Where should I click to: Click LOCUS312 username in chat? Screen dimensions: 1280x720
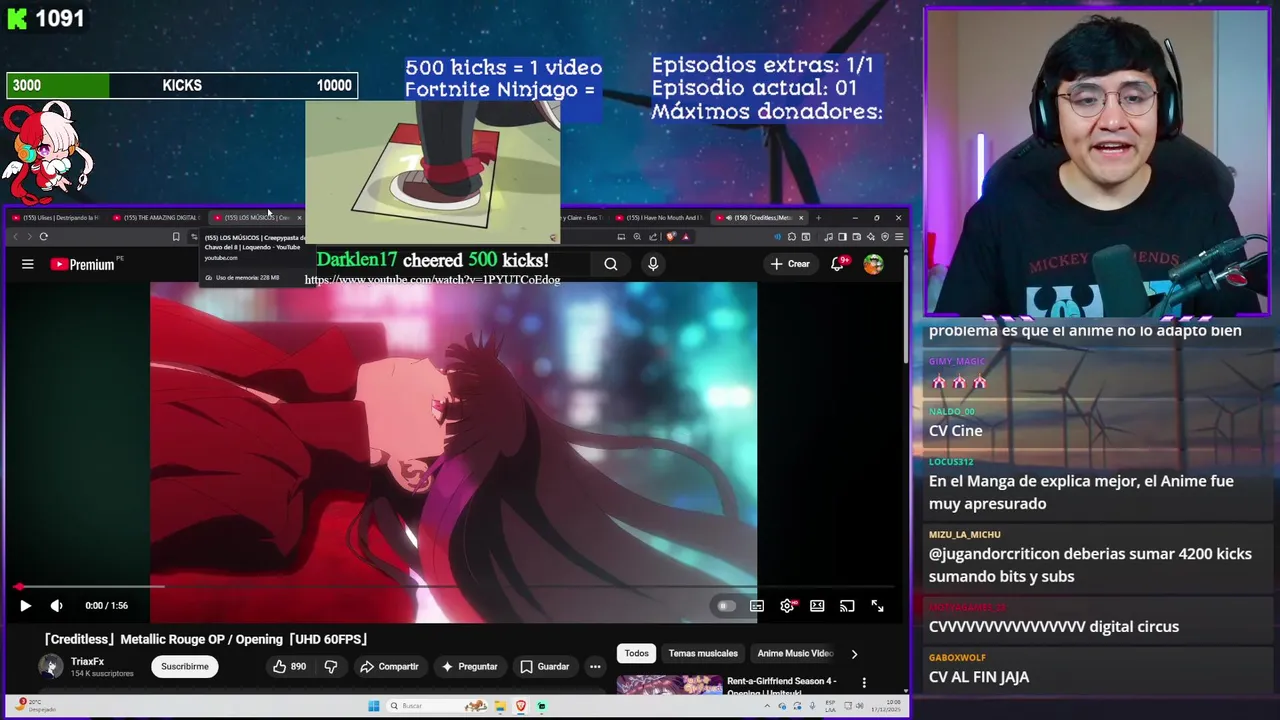coord(951,462)
